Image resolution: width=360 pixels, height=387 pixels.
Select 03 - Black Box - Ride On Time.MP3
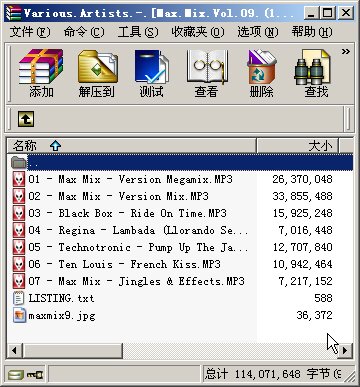point(180,213)
